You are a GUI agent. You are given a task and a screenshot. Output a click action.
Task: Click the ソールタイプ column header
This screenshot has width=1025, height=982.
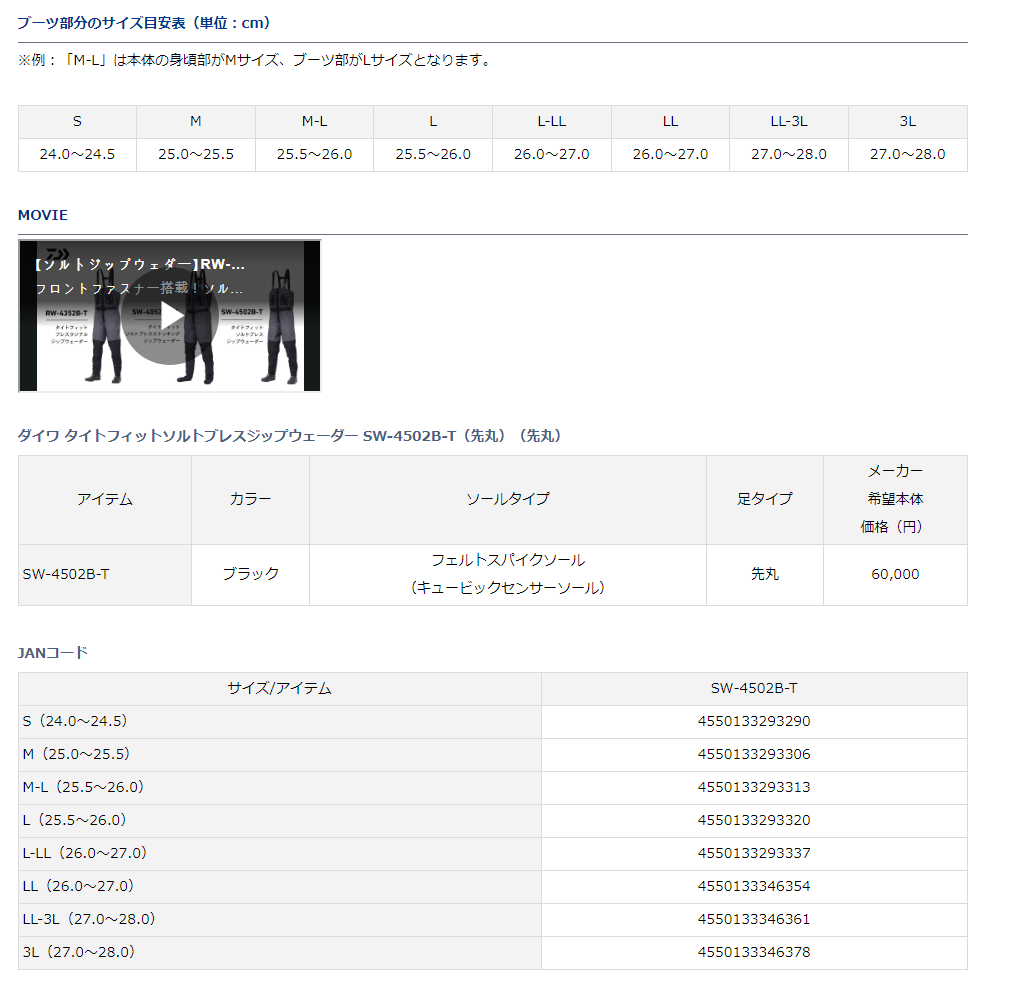pos(508,500)
